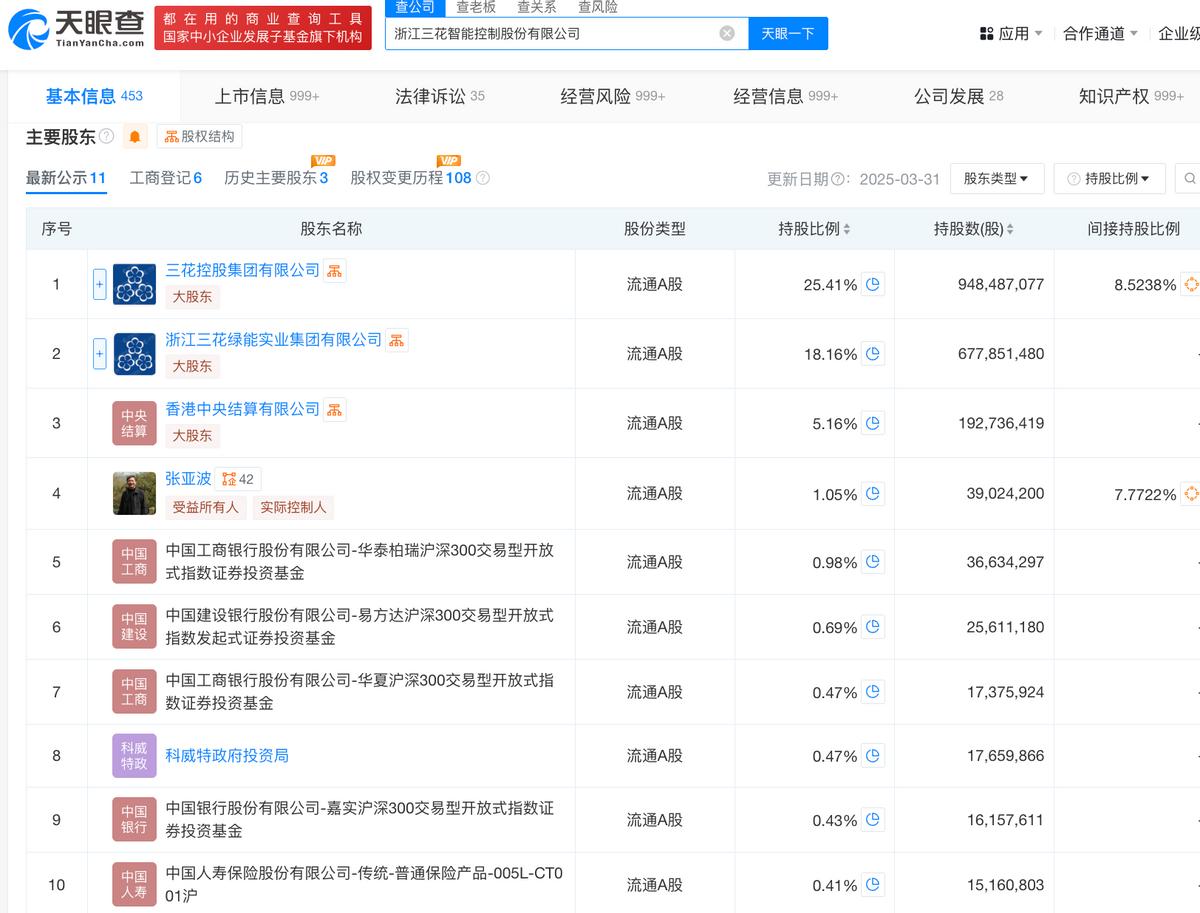Expand row 2 浙江三花绿能实业 plus button
This screenshot has height=913, width=1200.
pos(99,353)
